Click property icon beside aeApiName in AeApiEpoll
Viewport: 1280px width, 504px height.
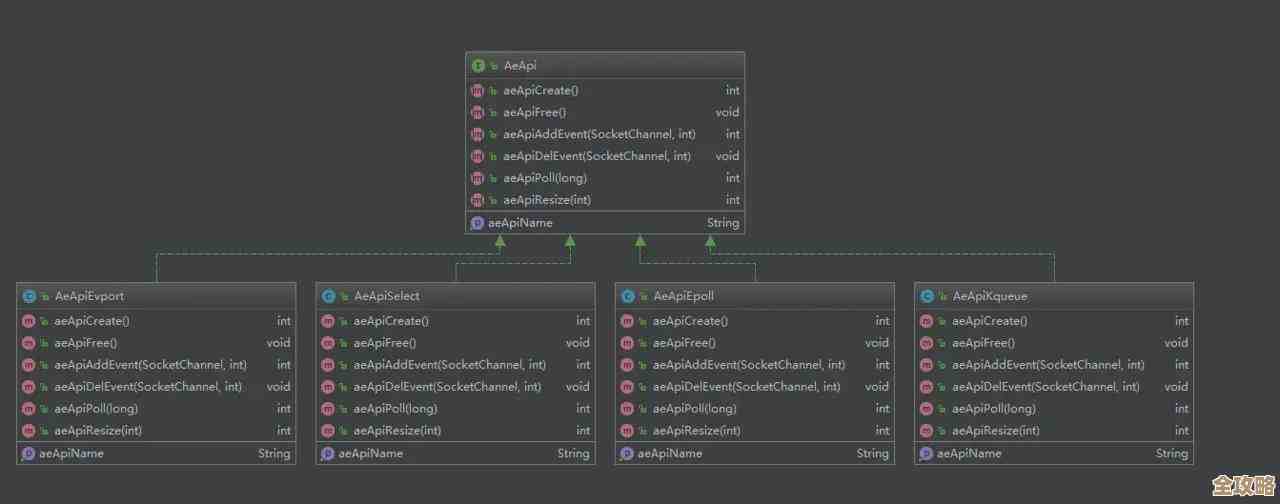[x=627, y=453]
